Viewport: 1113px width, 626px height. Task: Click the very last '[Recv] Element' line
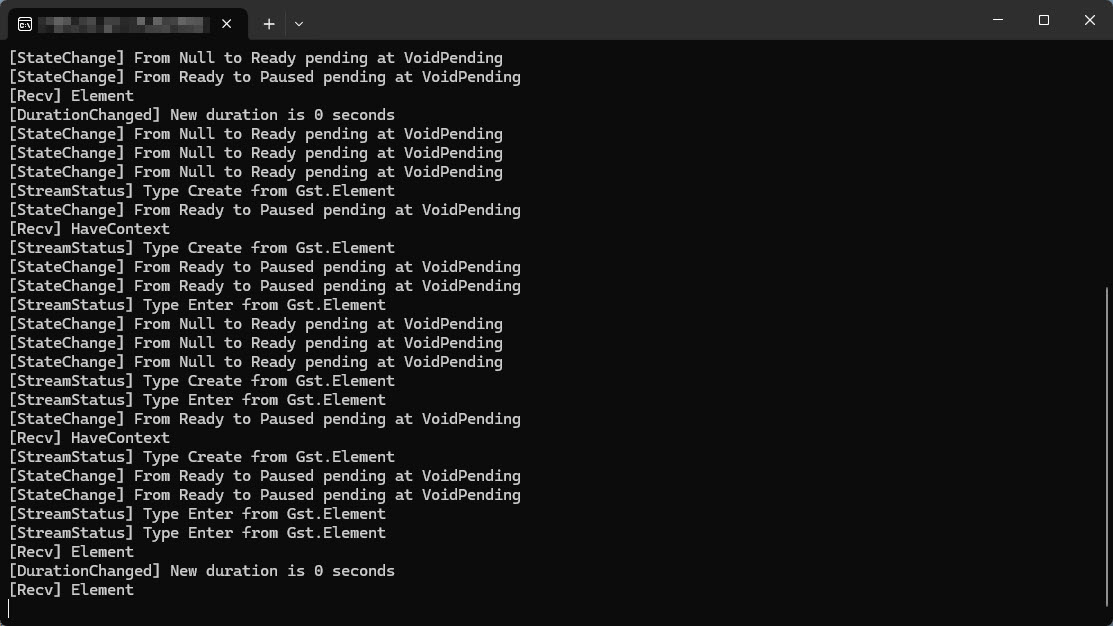point(71,590)
